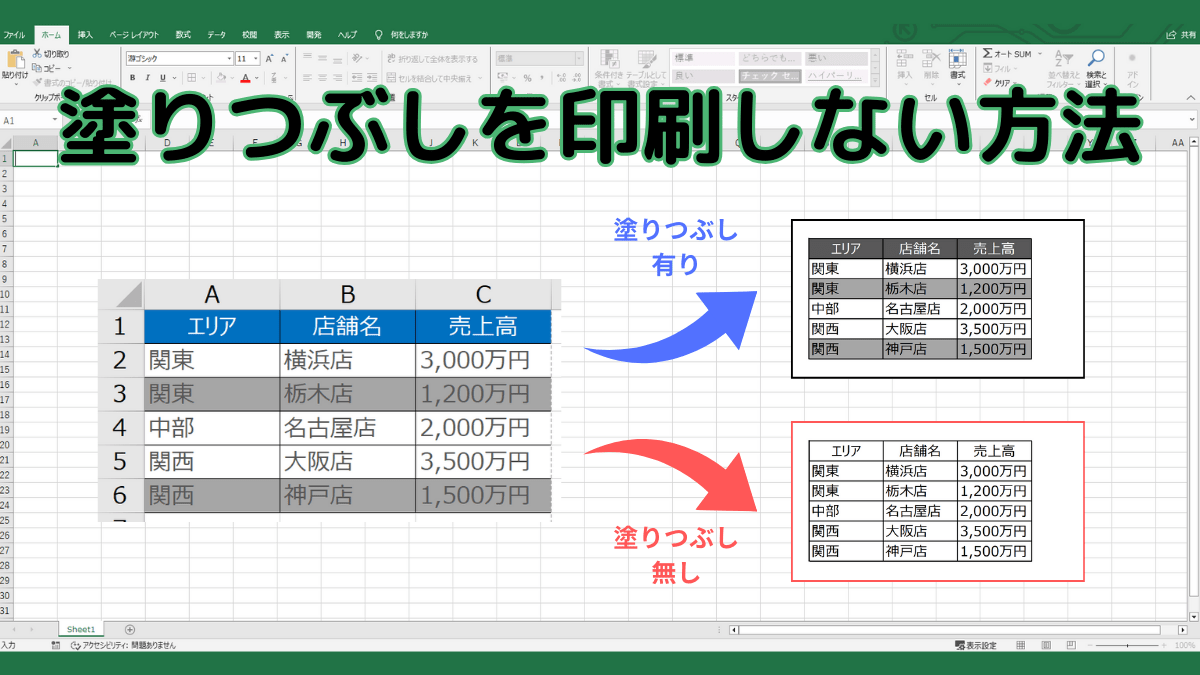Image resolution: width=1200 pixels, height=675 pixels.
Task: Open the ページ レイアウト ribbon tab
Action: coord(133,35)
